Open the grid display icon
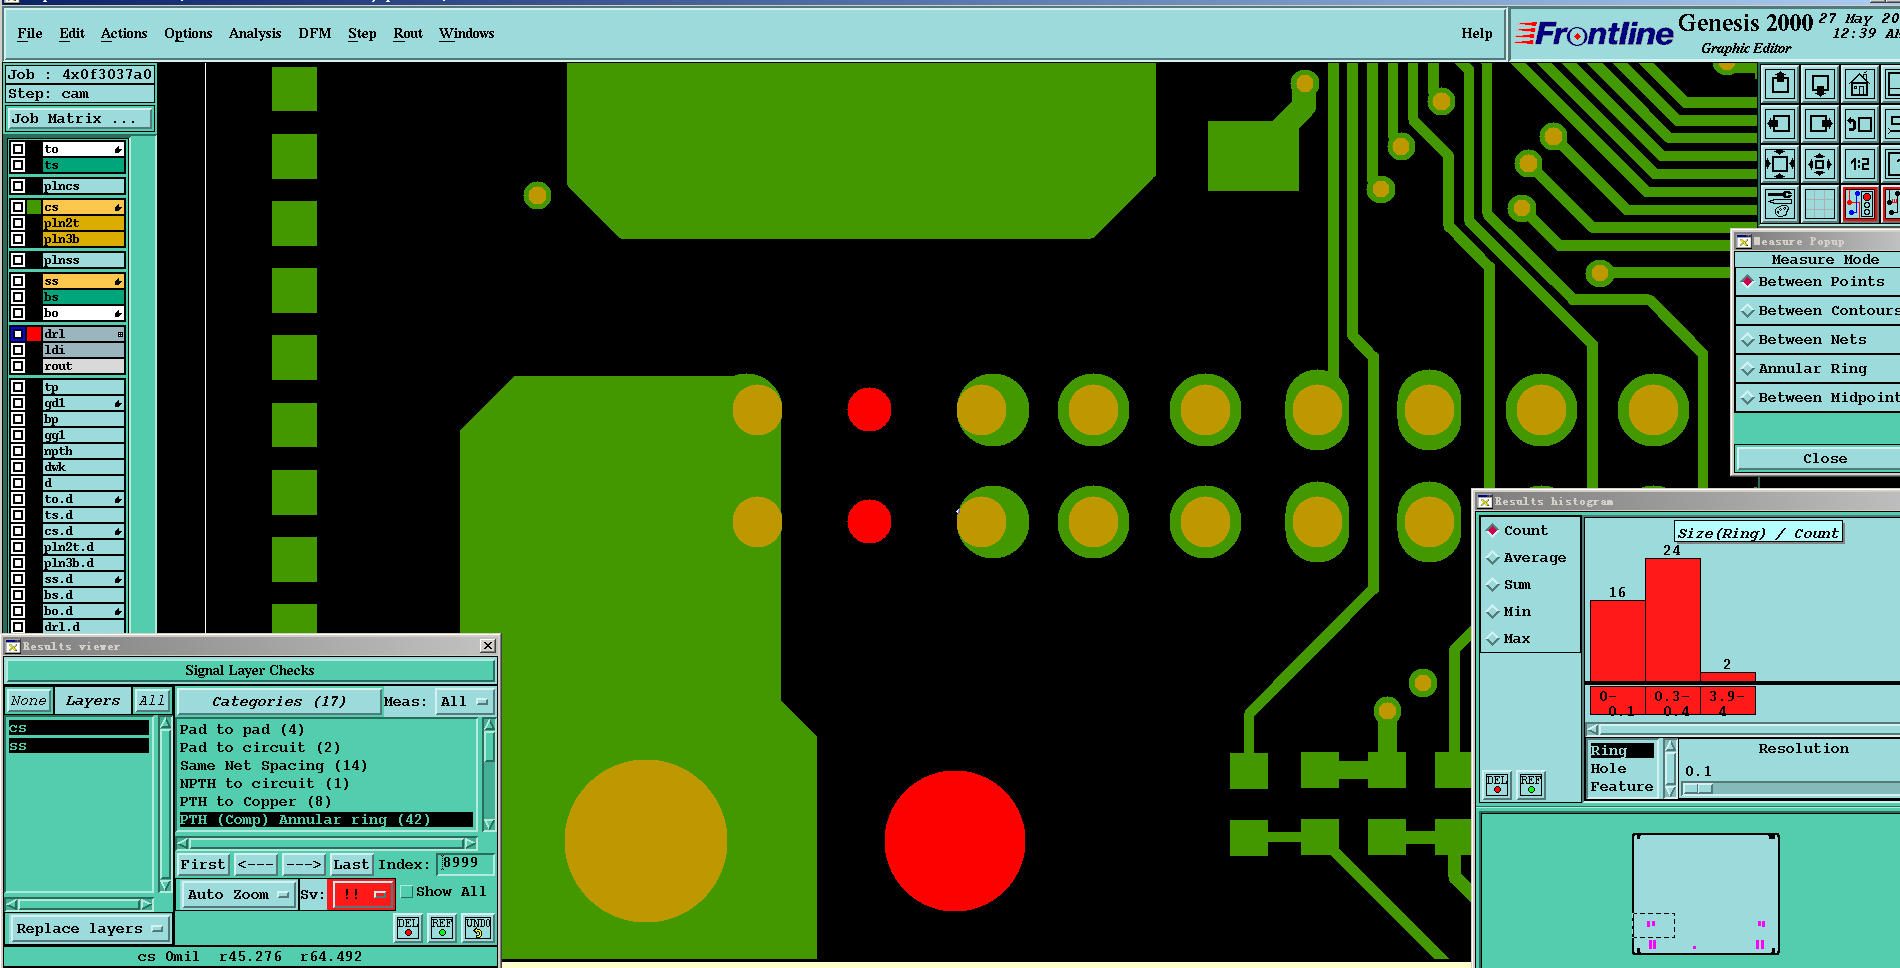Image resolution: width=1900 pixels, height=968 pixels. click(x=1820, y=204)
